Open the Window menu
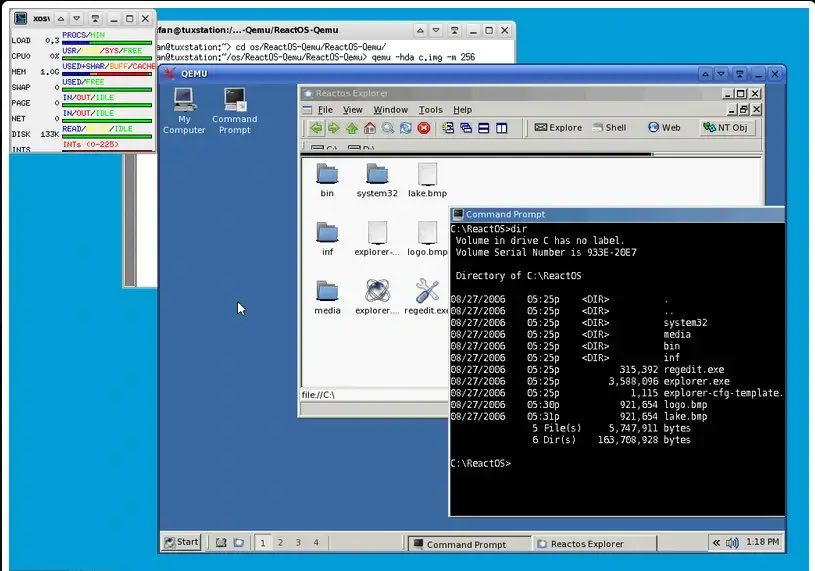The image size is (815, 571). click(x=390, y=110)
